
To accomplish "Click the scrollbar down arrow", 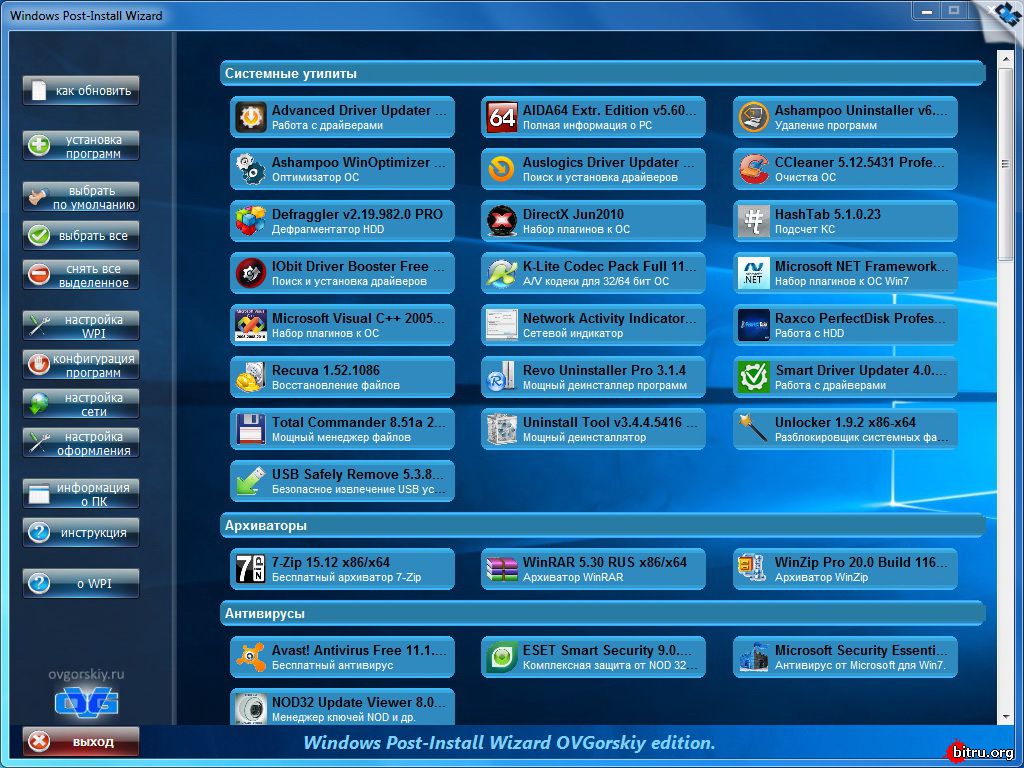I will 1004,717.
